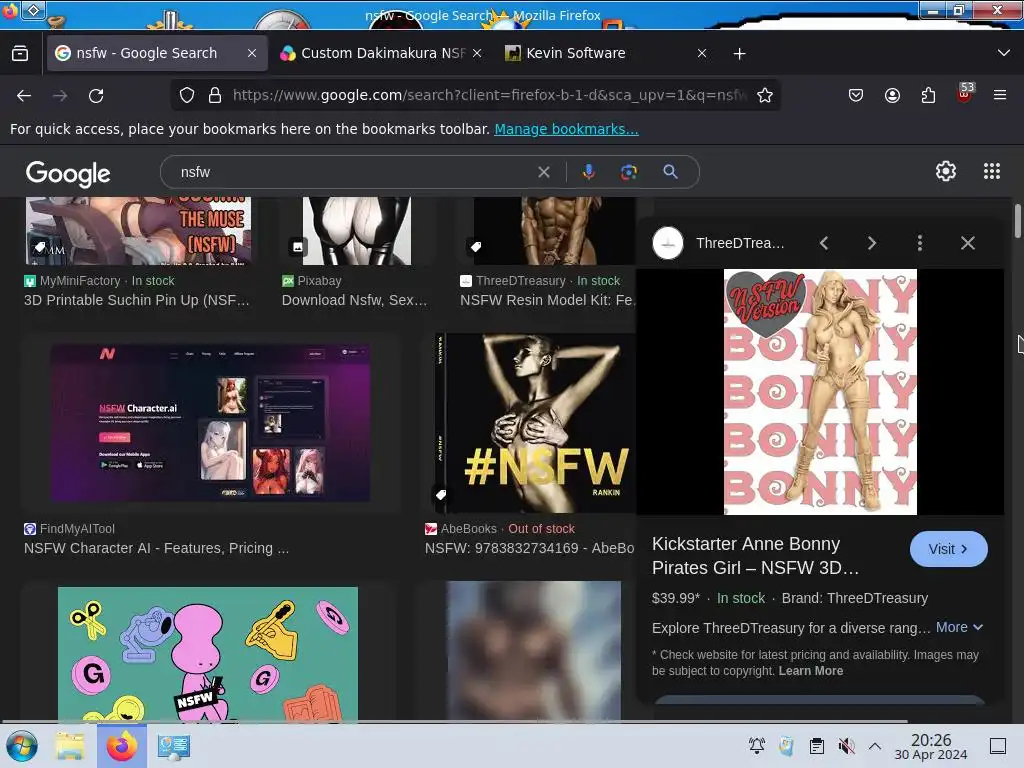This screenshot has height=768, width=1024.
Task: Search by image with Google Lens
Action: (x=629, y=172)
